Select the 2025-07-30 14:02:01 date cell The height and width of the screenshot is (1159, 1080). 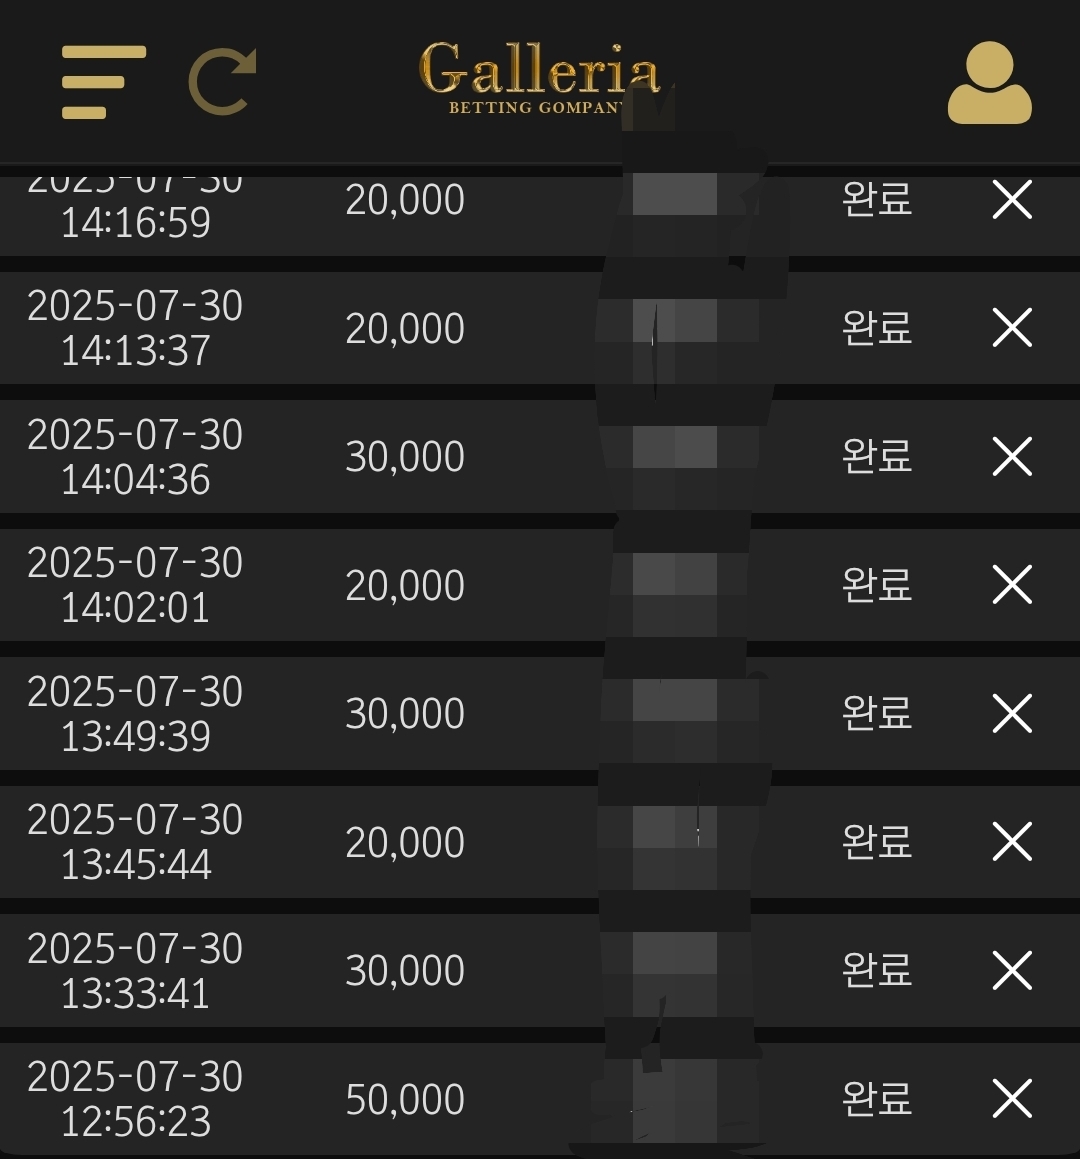135,585
